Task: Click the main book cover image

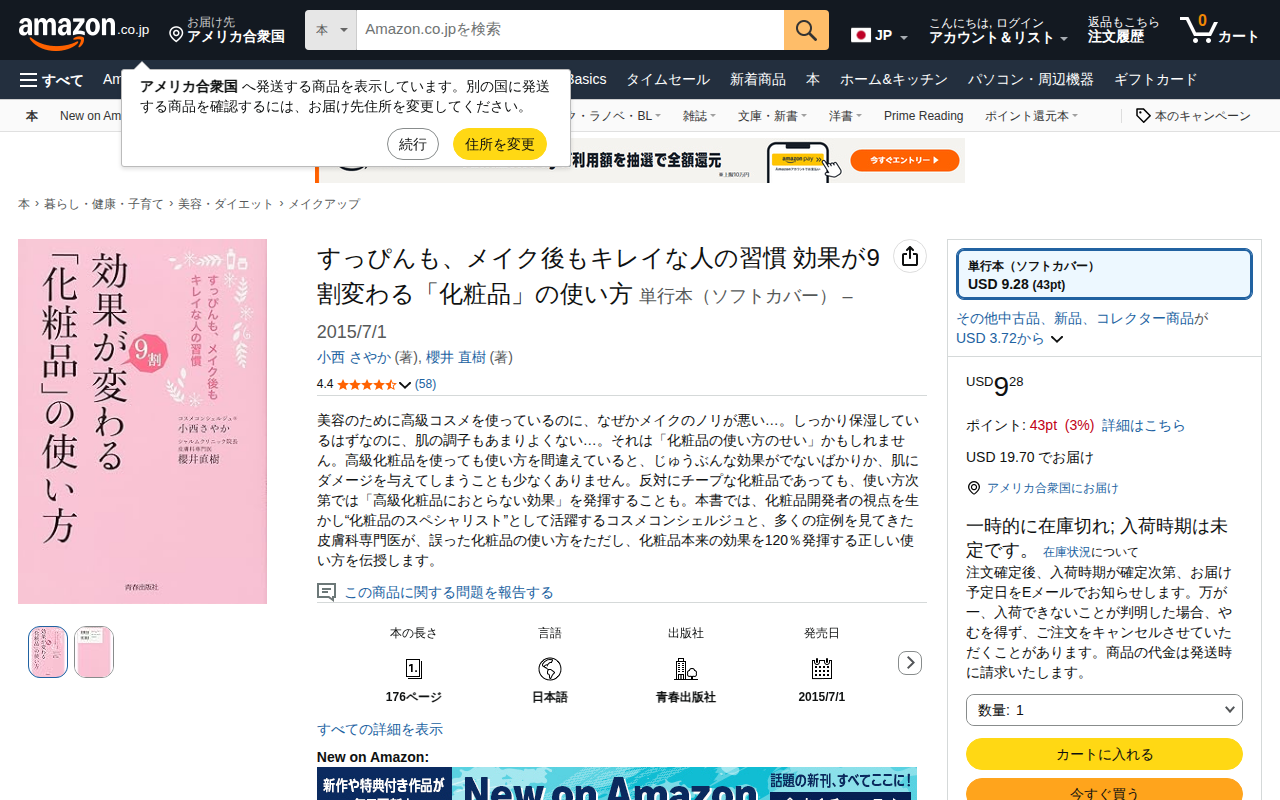Action: [x=143, y=421]
